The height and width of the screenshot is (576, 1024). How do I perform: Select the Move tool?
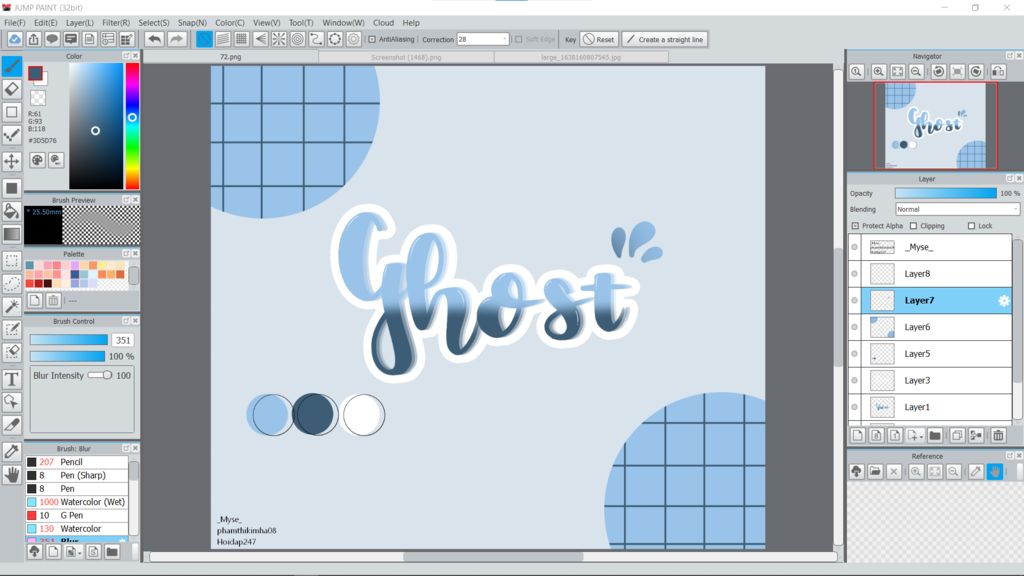click(x=12, y=161)
